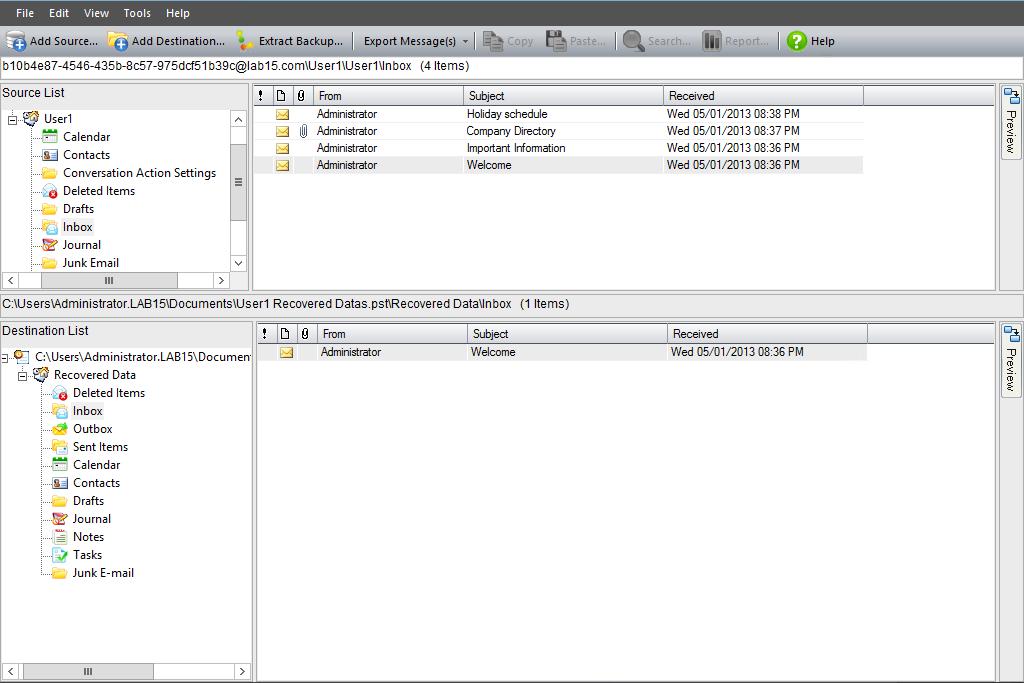Image resolution: width=1024 pixels, height=683 pixels.
Task: Open the Export Message(s) dropdown arrow
Action: click(x=465, y=41)
